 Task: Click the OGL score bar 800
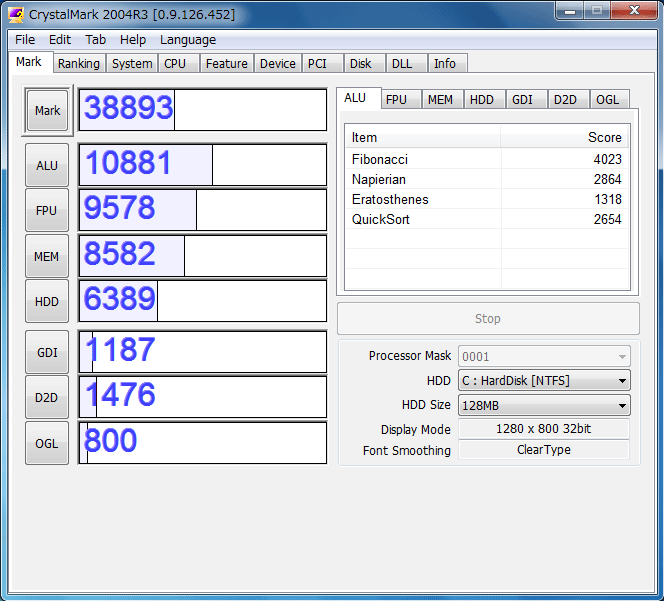203,443
